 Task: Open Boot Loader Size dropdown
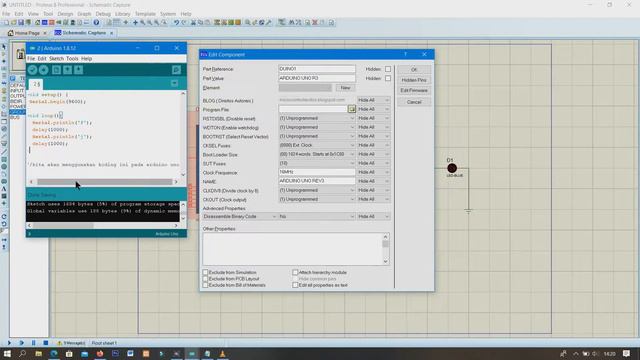(x=317, y=154)
